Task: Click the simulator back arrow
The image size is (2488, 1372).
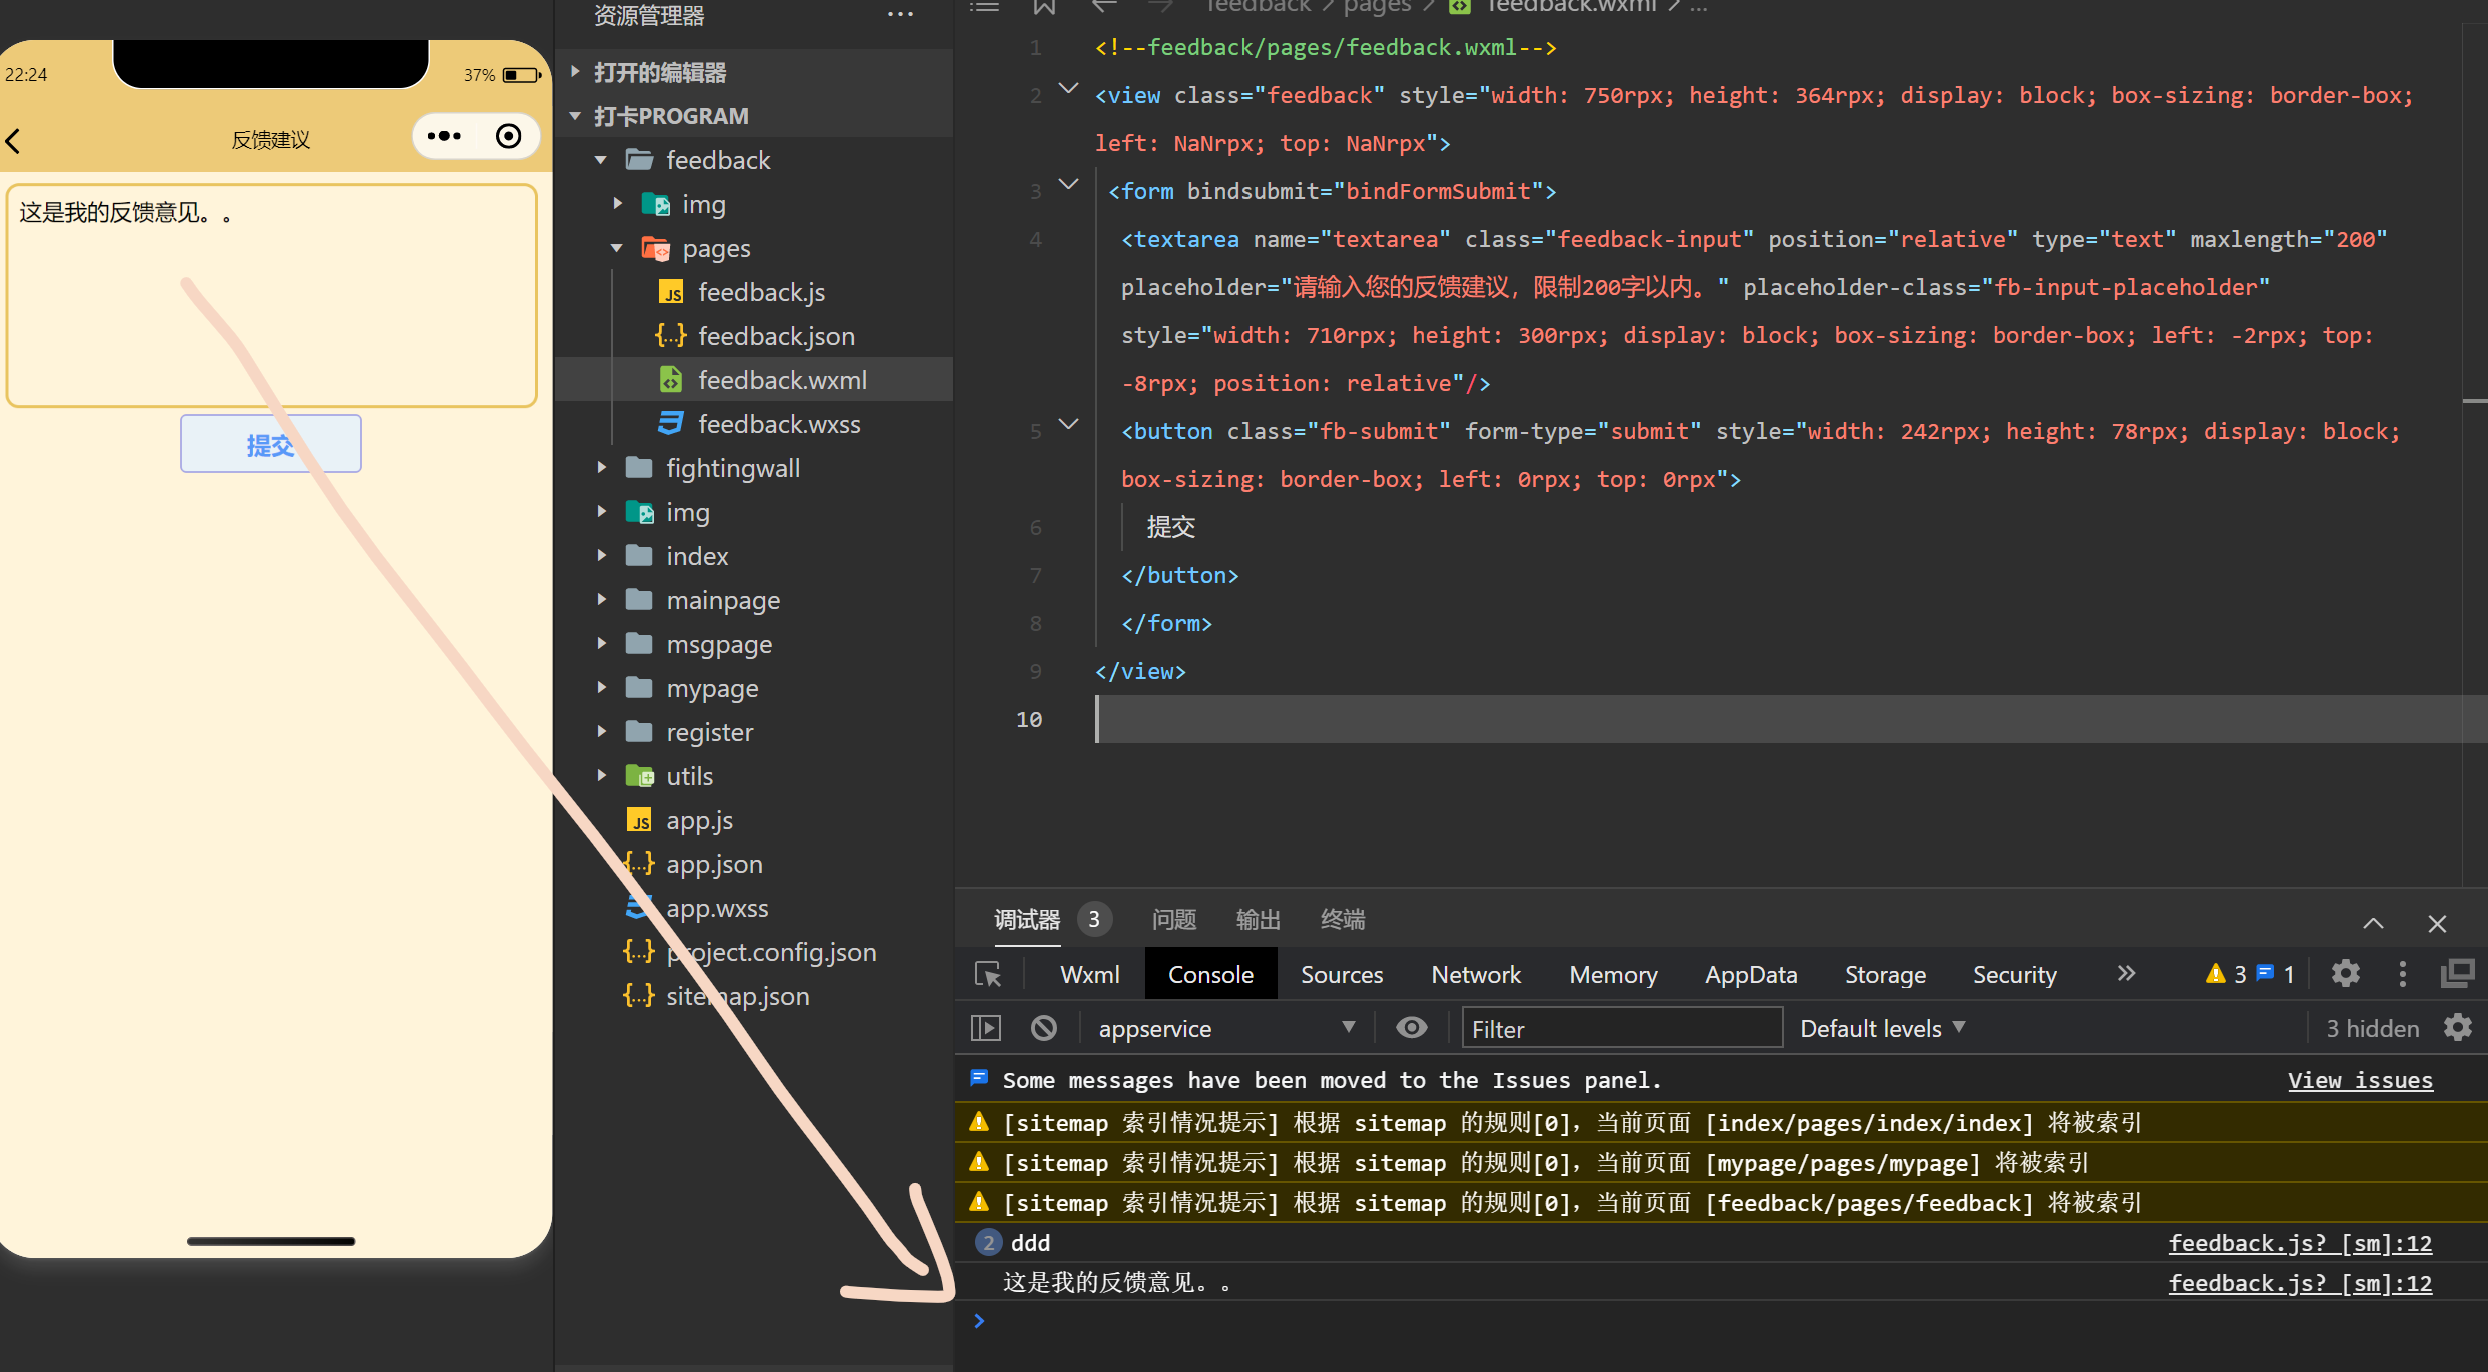Action: [14, 140]
